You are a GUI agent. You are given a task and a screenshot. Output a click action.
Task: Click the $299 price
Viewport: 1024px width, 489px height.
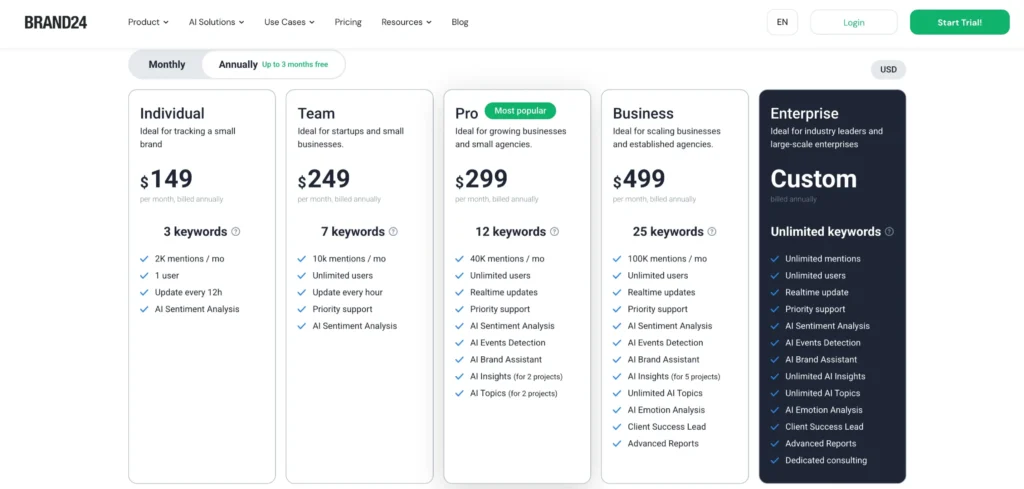coord(481,180)
